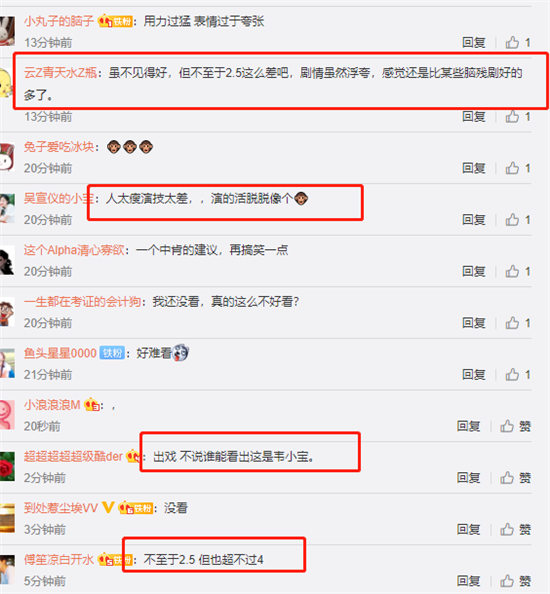The image size is (550, 594).
Task: Thumbs-up 一生都在考证的会计狗's comment
Action: (x=517, y=323)
